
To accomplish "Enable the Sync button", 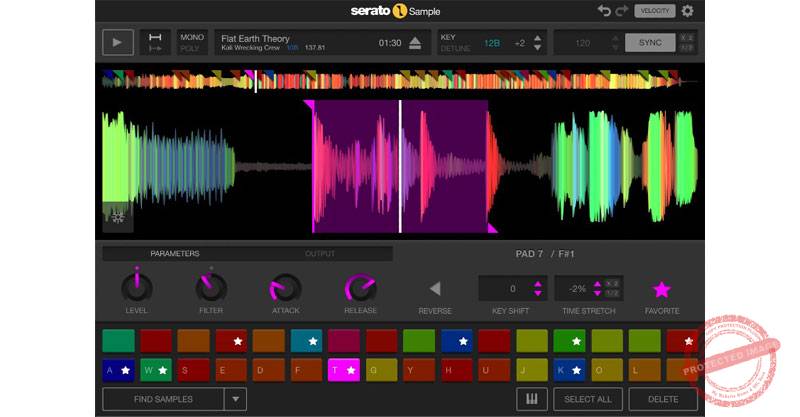I will click(x=650, y=43).
